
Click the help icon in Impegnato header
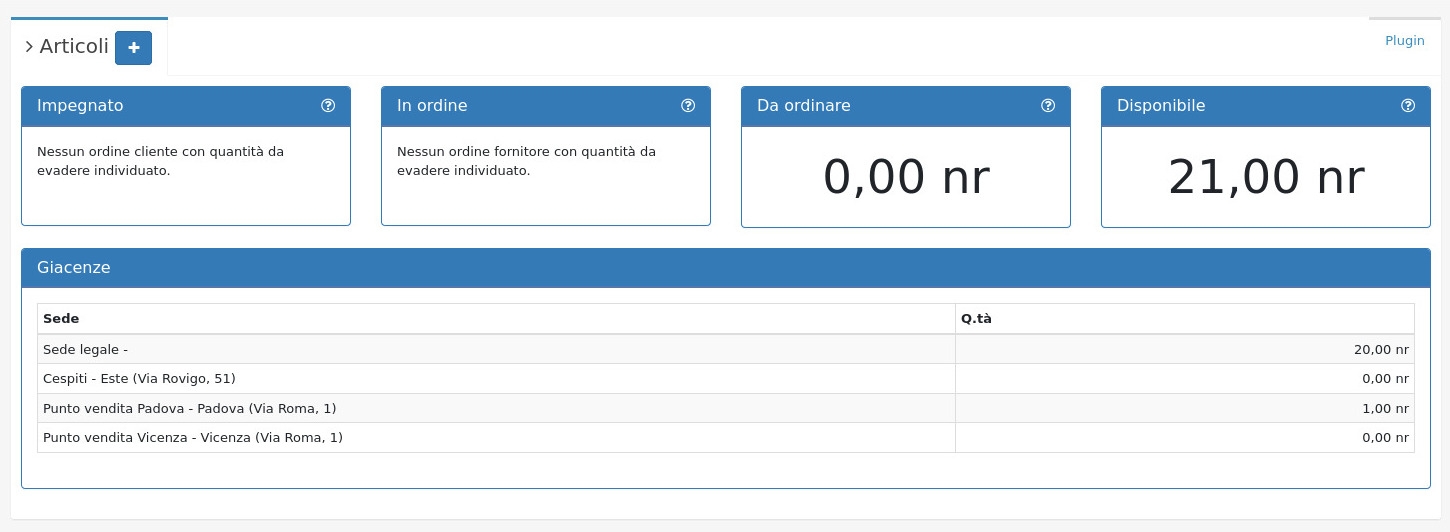point(328,106)
